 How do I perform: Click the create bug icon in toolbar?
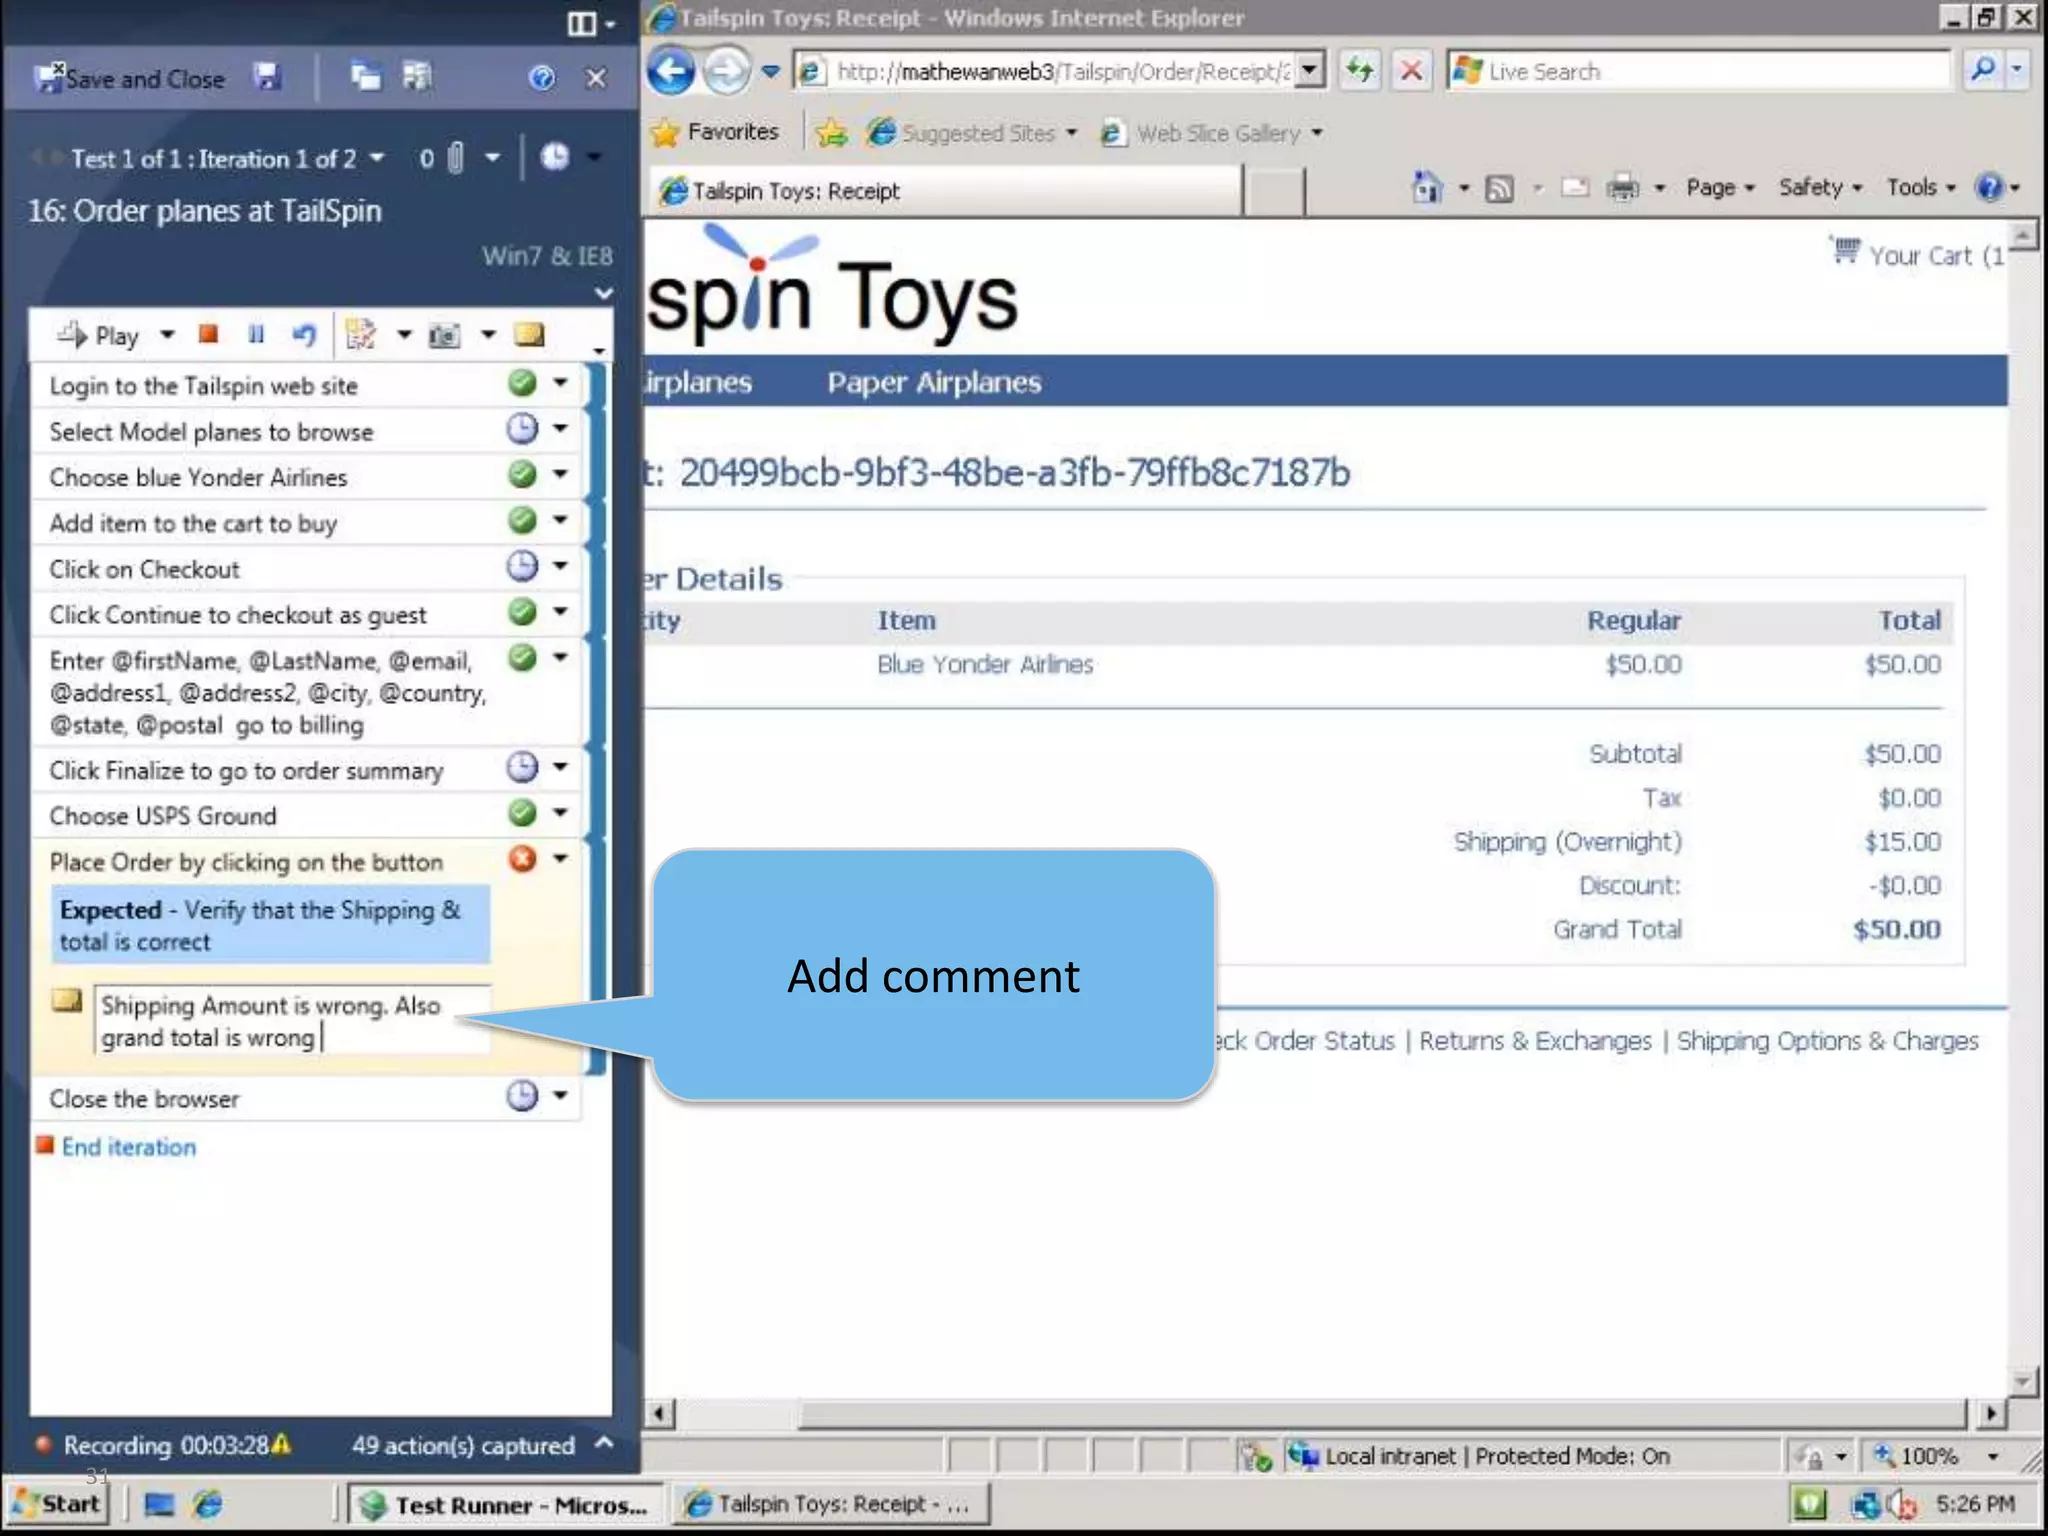click(360, 334)
